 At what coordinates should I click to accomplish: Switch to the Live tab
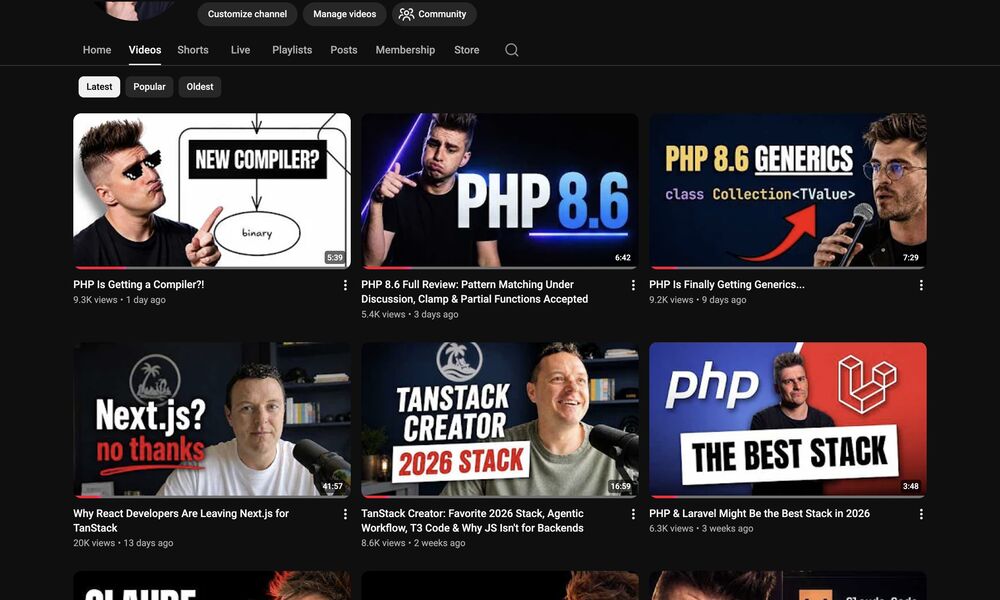pyautogui.click(x=240, y=50)
